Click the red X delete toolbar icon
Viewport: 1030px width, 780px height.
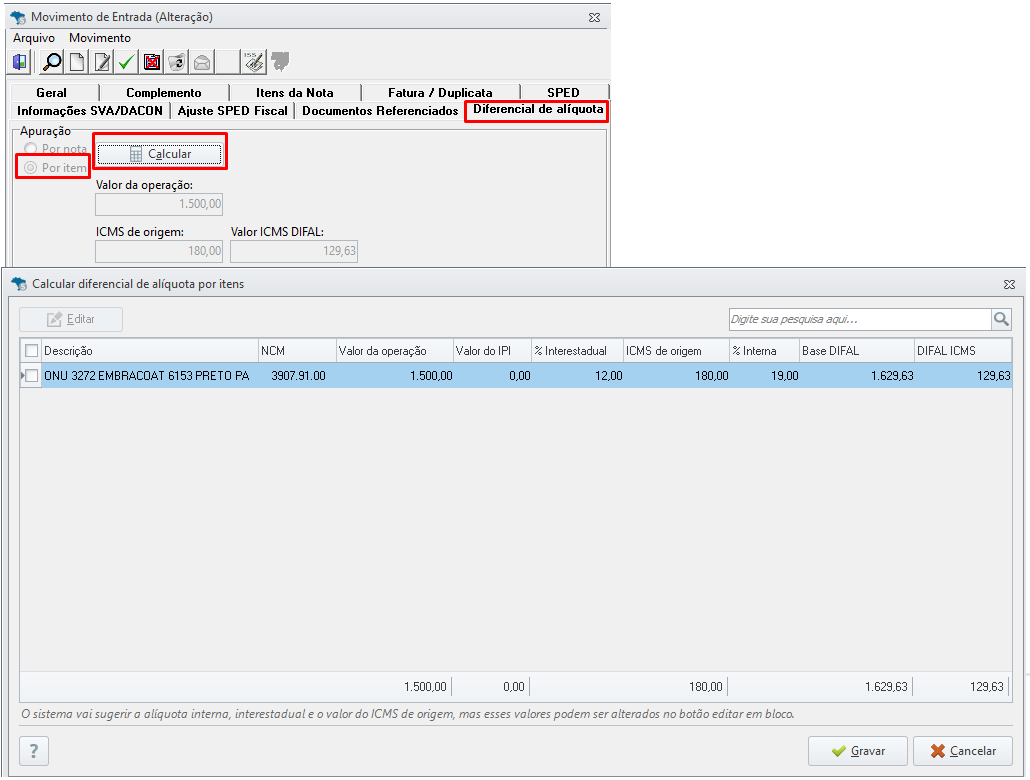pyautogui.click(x=152, y=62)
